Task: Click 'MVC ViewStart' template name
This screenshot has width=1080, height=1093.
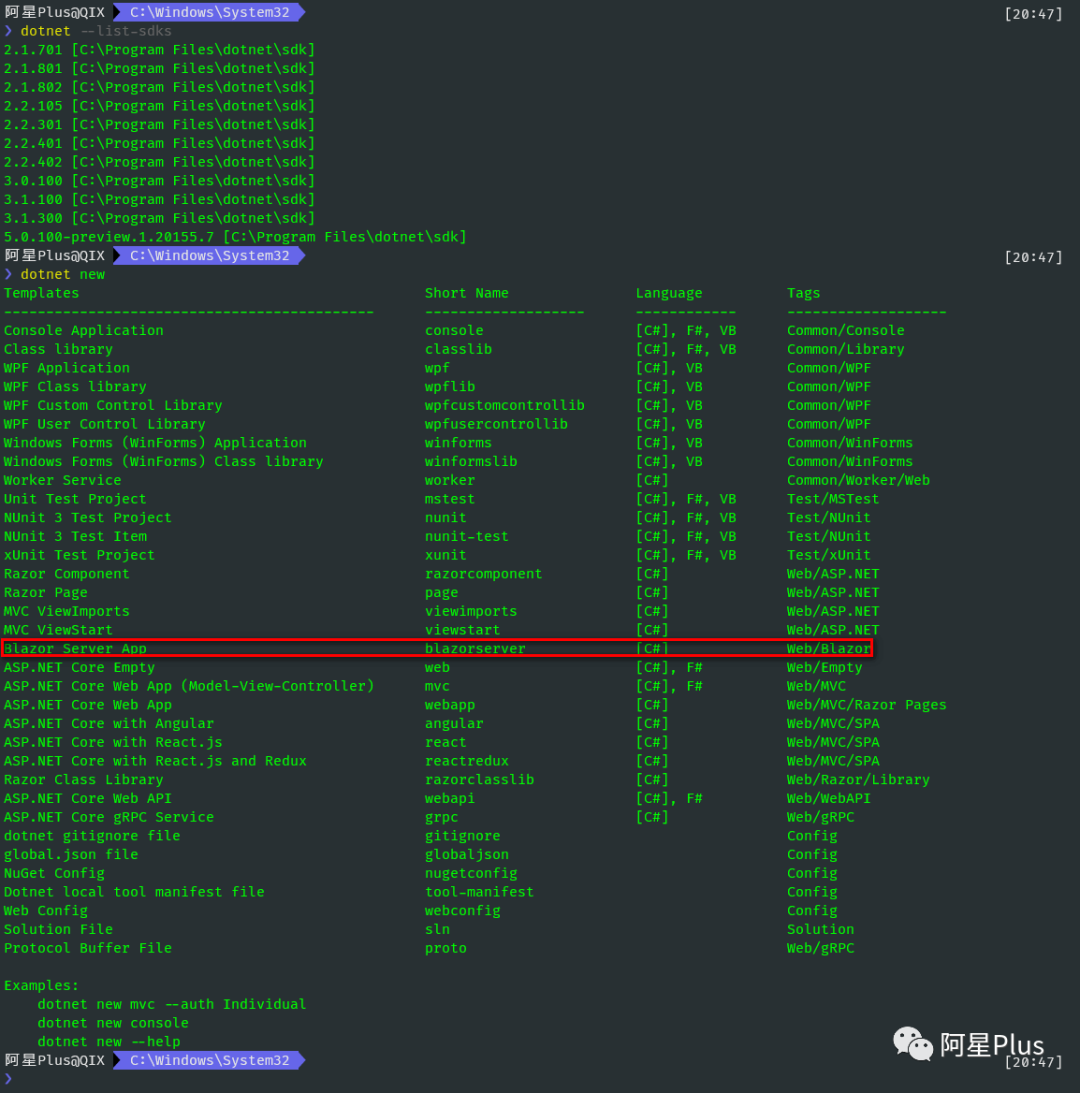Action: (x=58, y=630)
